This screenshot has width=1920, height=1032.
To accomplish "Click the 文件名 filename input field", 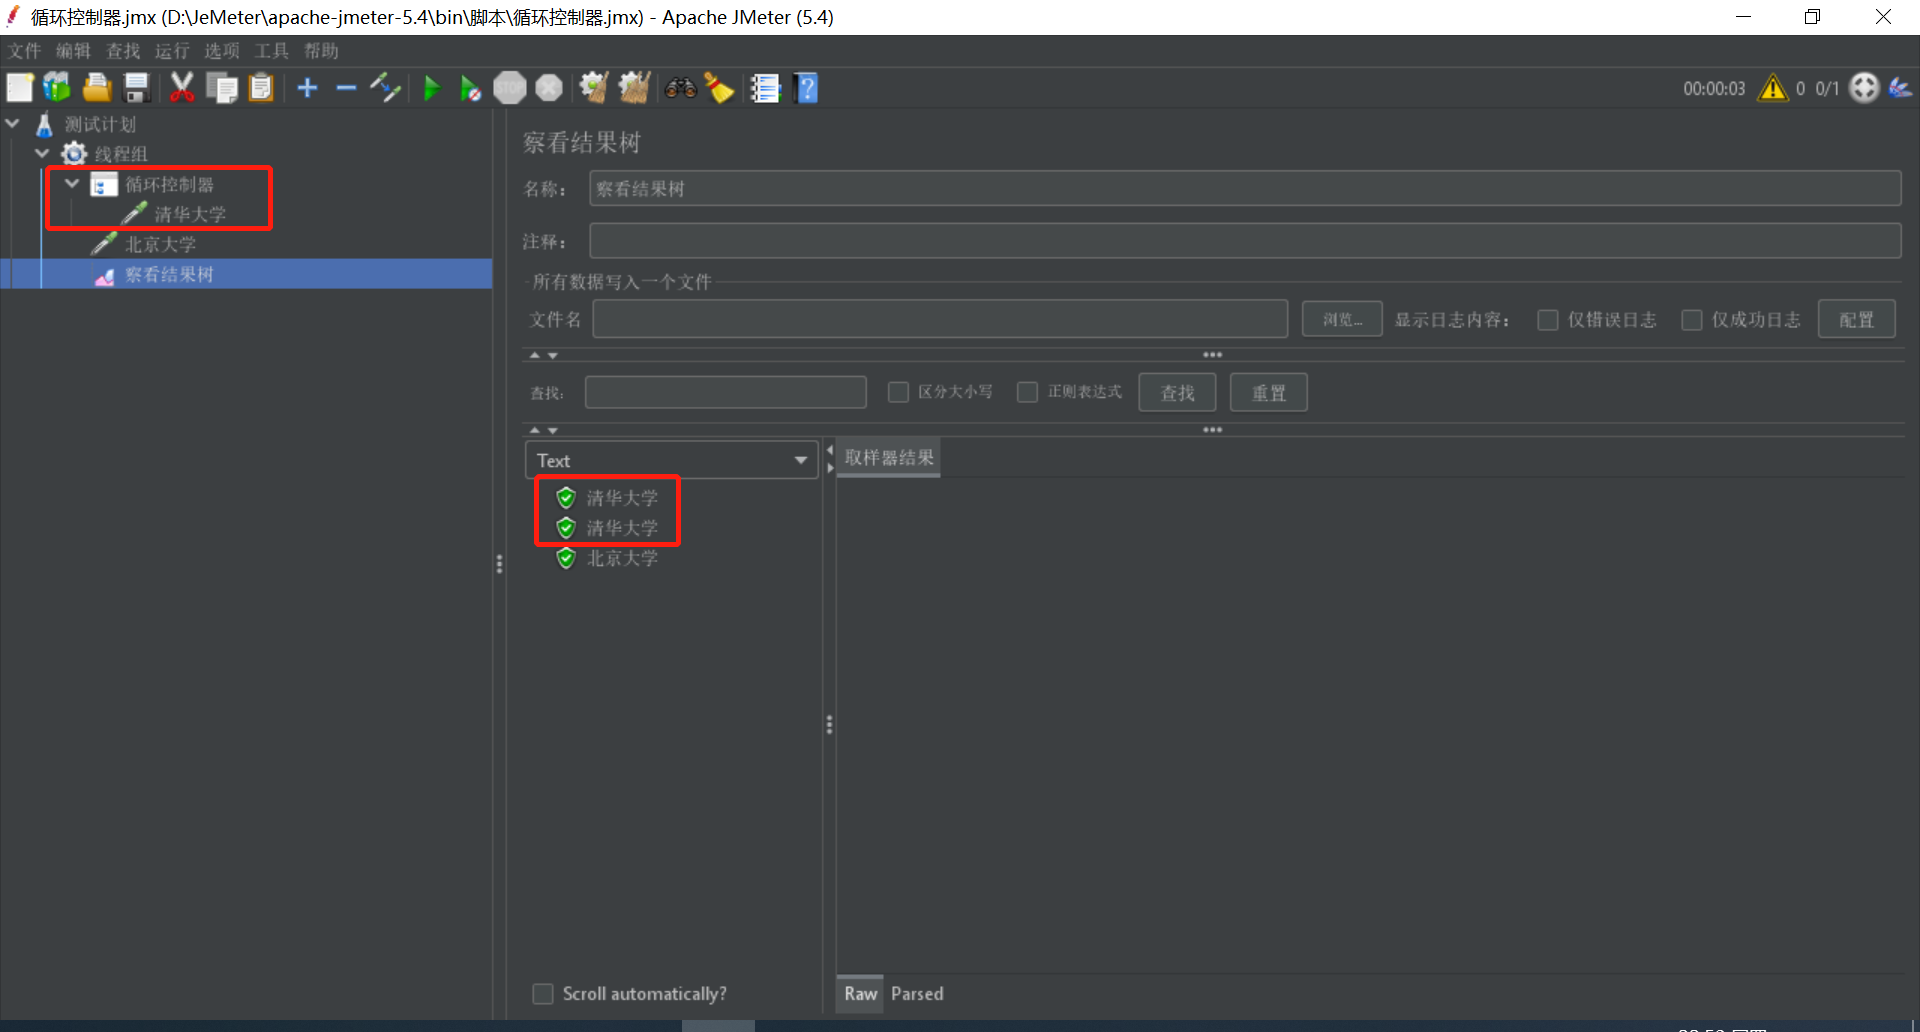I will (x=940, y=320).
